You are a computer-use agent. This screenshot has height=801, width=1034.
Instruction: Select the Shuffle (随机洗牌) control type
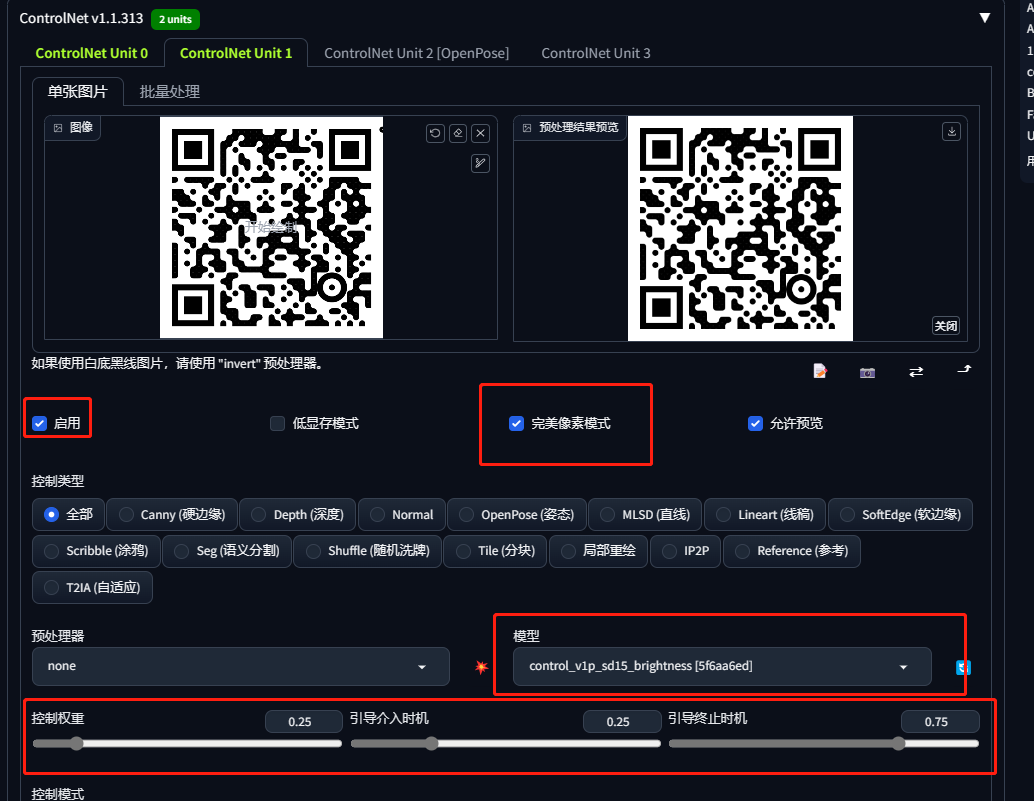(367, 550)
